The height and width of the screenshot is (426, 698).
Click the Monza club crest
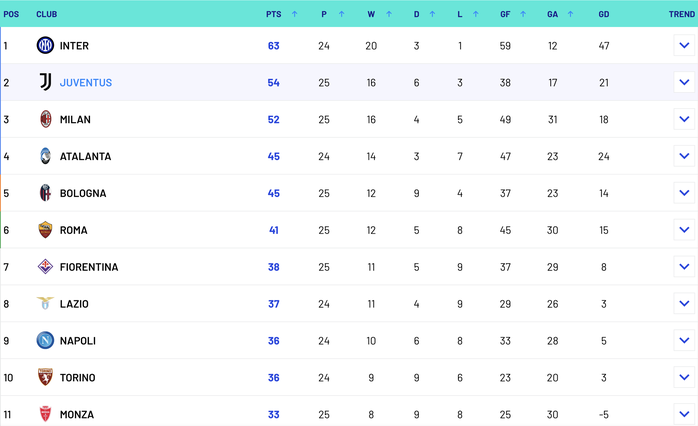(x=45, y=414)
